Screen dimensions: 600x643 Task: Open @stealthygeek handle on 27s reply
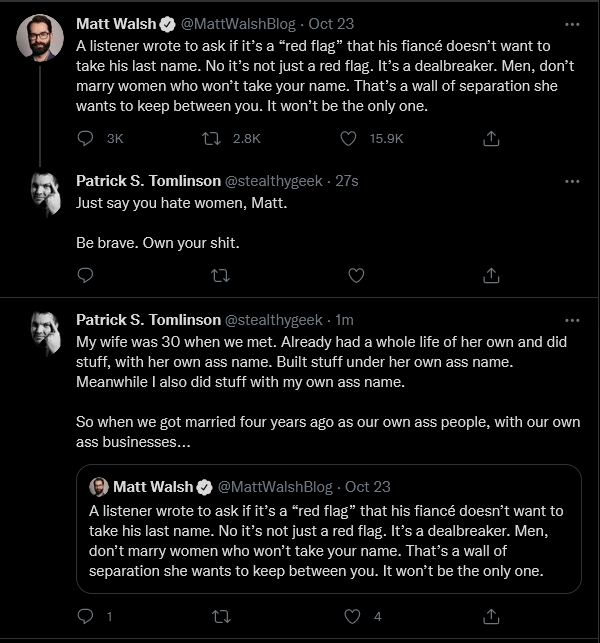pos(274,181)
